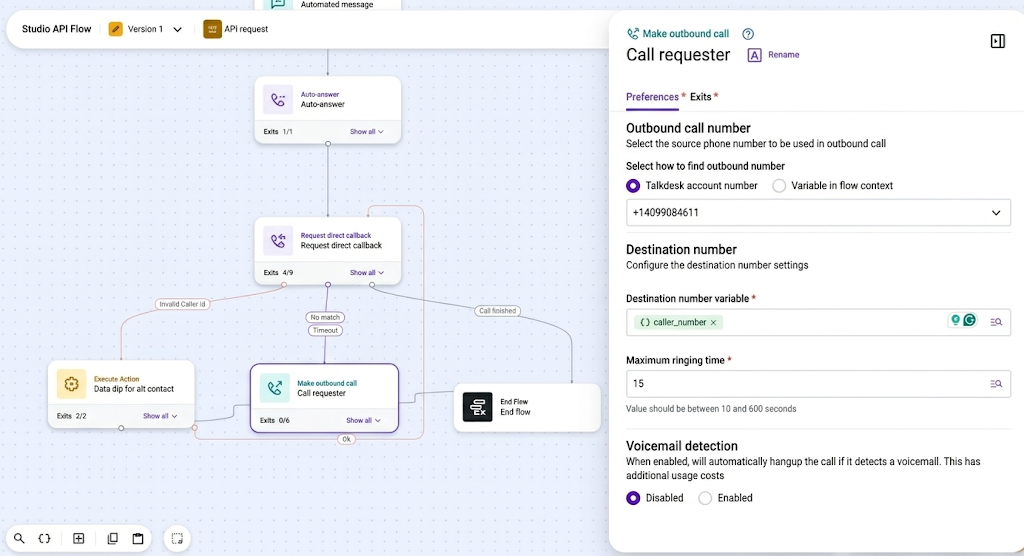Viewport: 1024px width, 556px height.
Task: Click 'Value should be between 10 and 600 seconds'
Action: point(711,408)
